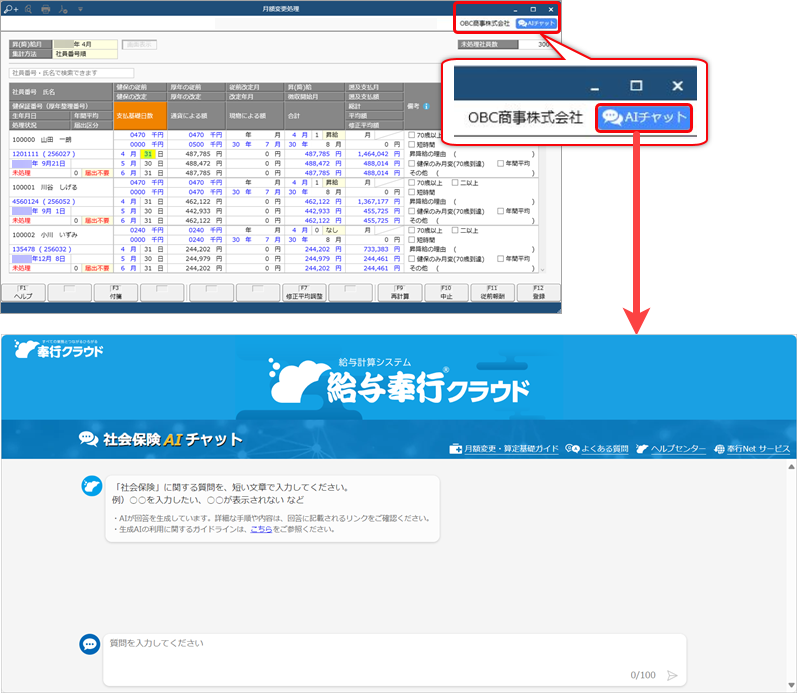The width and height of the screenshot is (797, 693).
Task: Click the 社員番号・氏名 search field
Action: point(72,73)
